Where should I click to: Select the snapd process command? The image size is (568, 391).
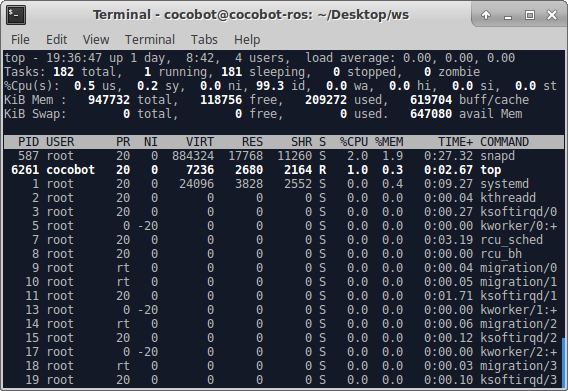pyautogui.click(x=497, y=156)
